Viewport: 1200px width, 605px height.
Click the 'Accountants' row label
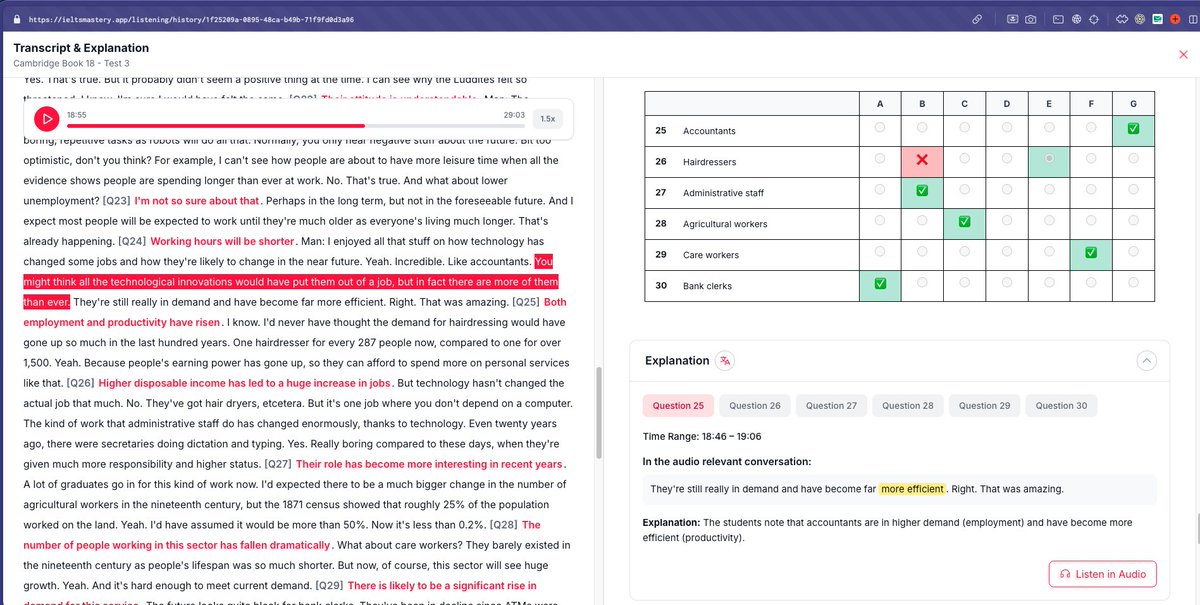point(709,131)
